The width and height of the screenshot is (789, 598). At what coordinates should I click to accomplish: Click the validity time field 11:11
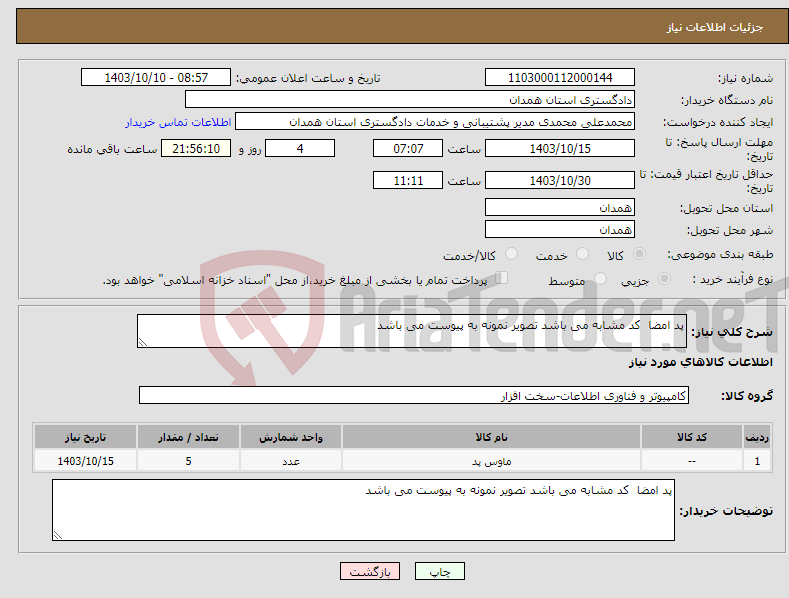[408, 180]
